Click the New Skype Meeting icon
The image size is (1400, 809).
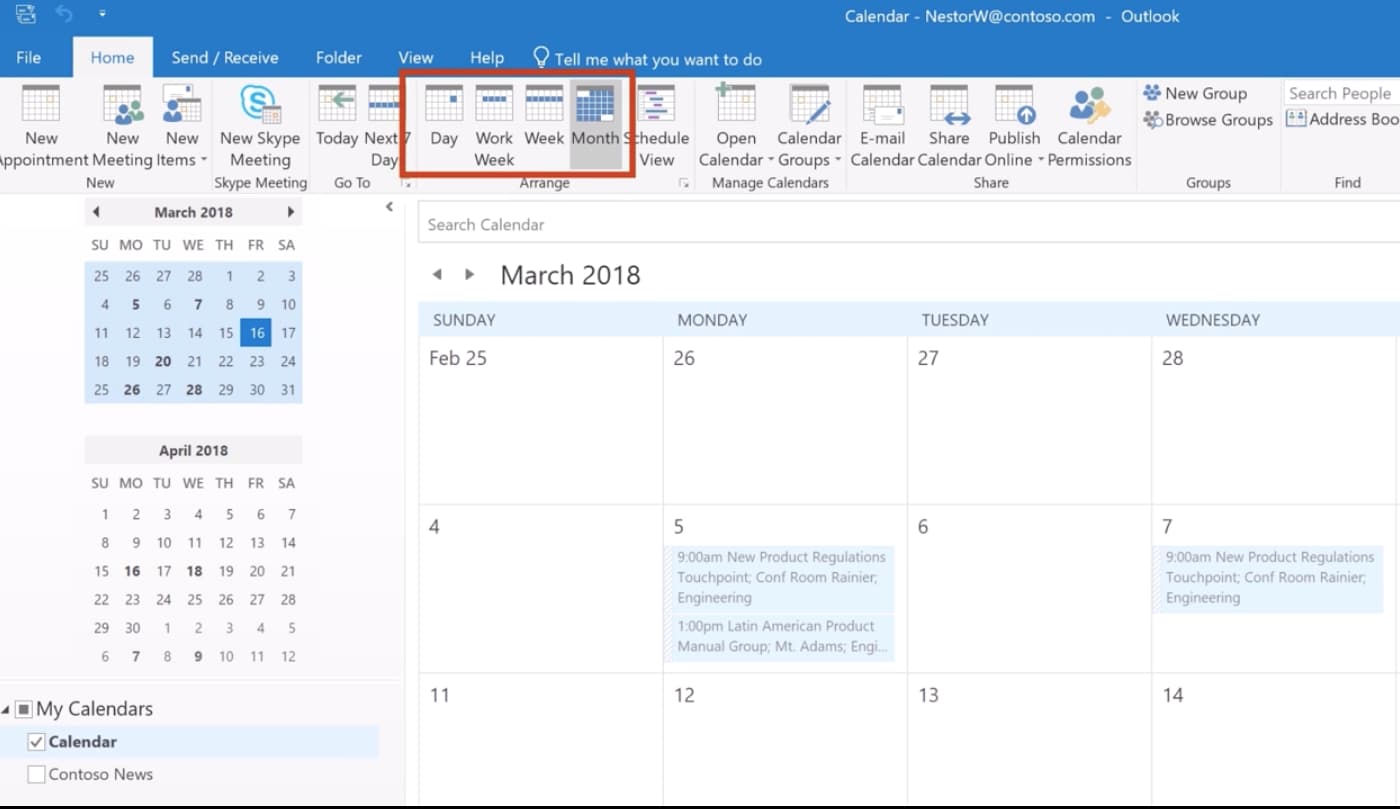tap(259, 106)
